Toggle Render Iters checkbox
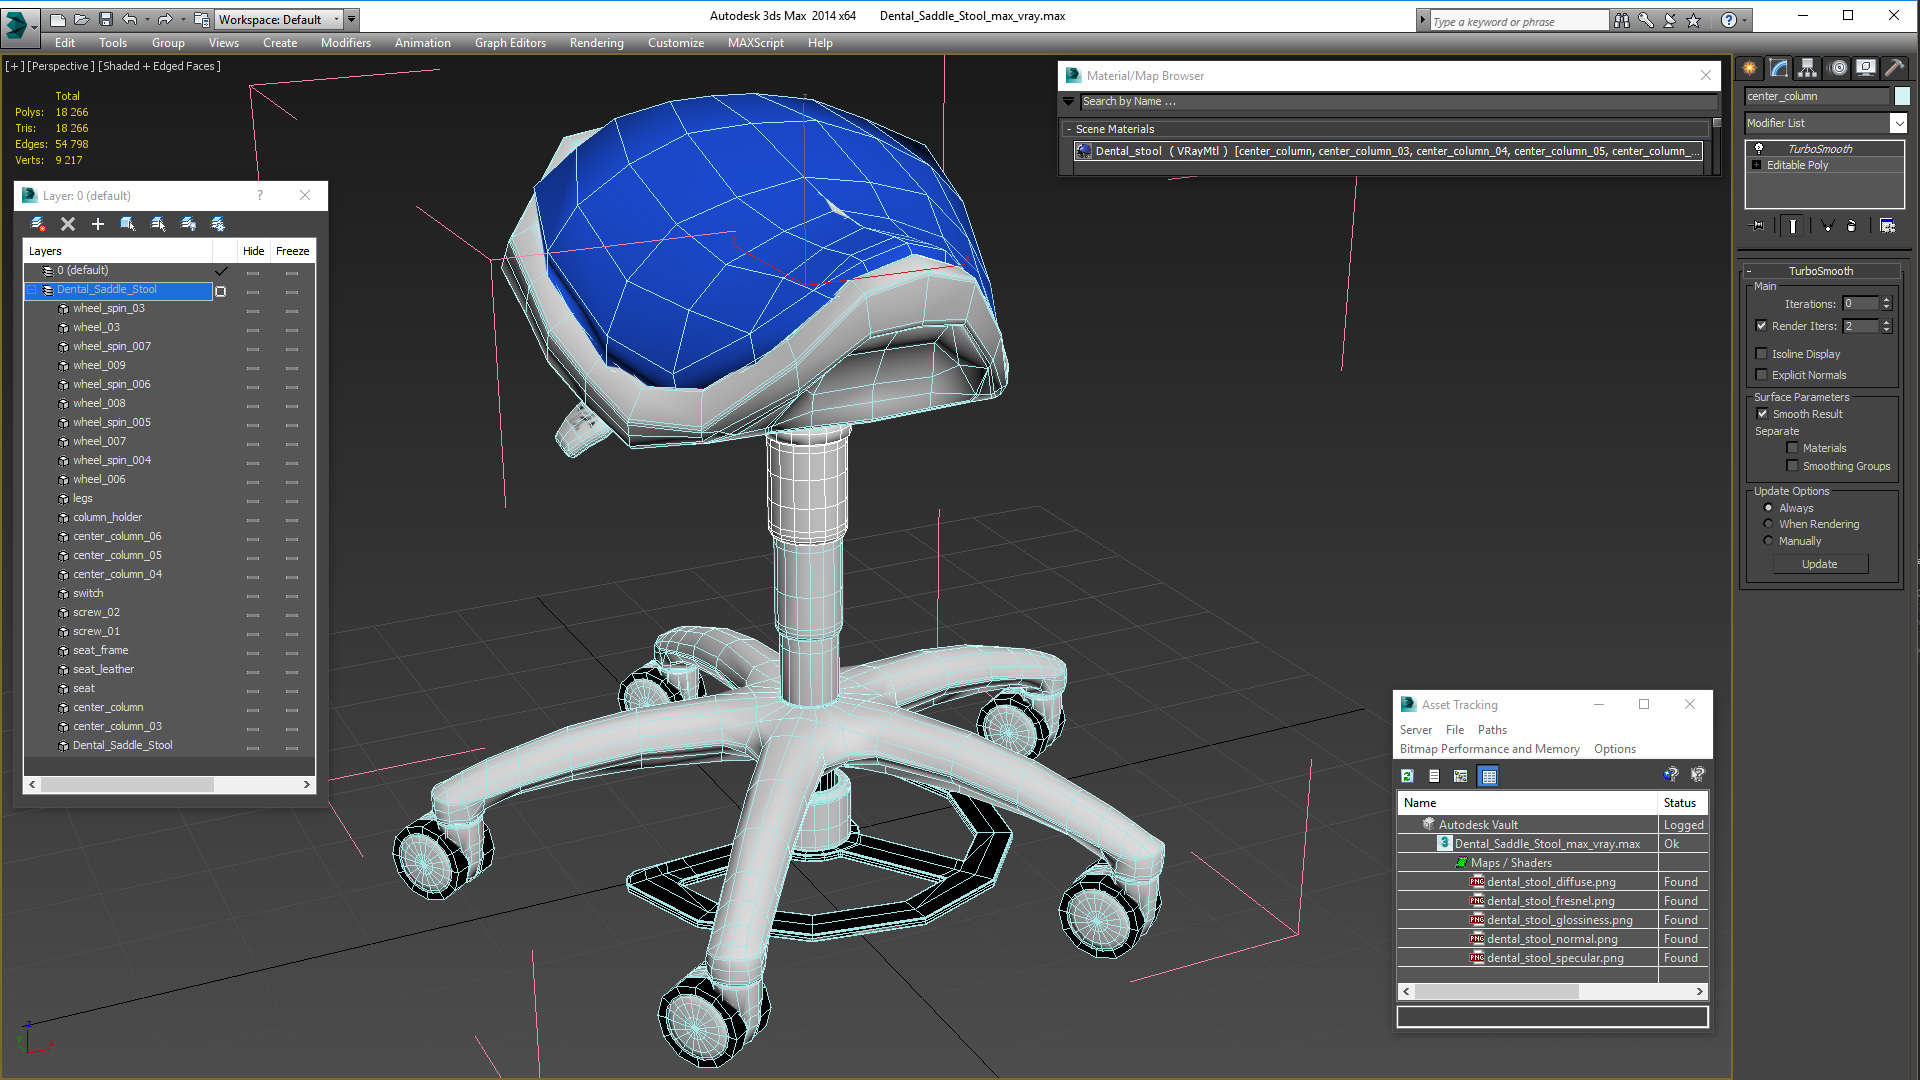This screenshot has height=1080, width=1920. (1762, 326)
